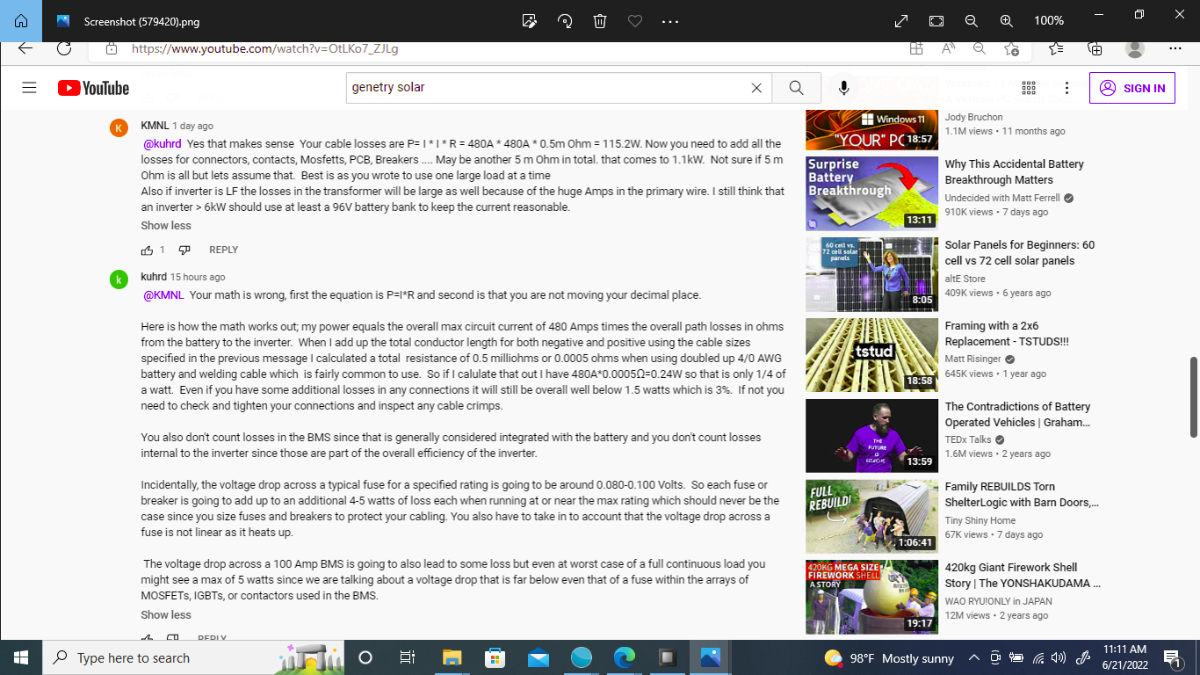Click the YouTube logo home icon

point(93,88)
